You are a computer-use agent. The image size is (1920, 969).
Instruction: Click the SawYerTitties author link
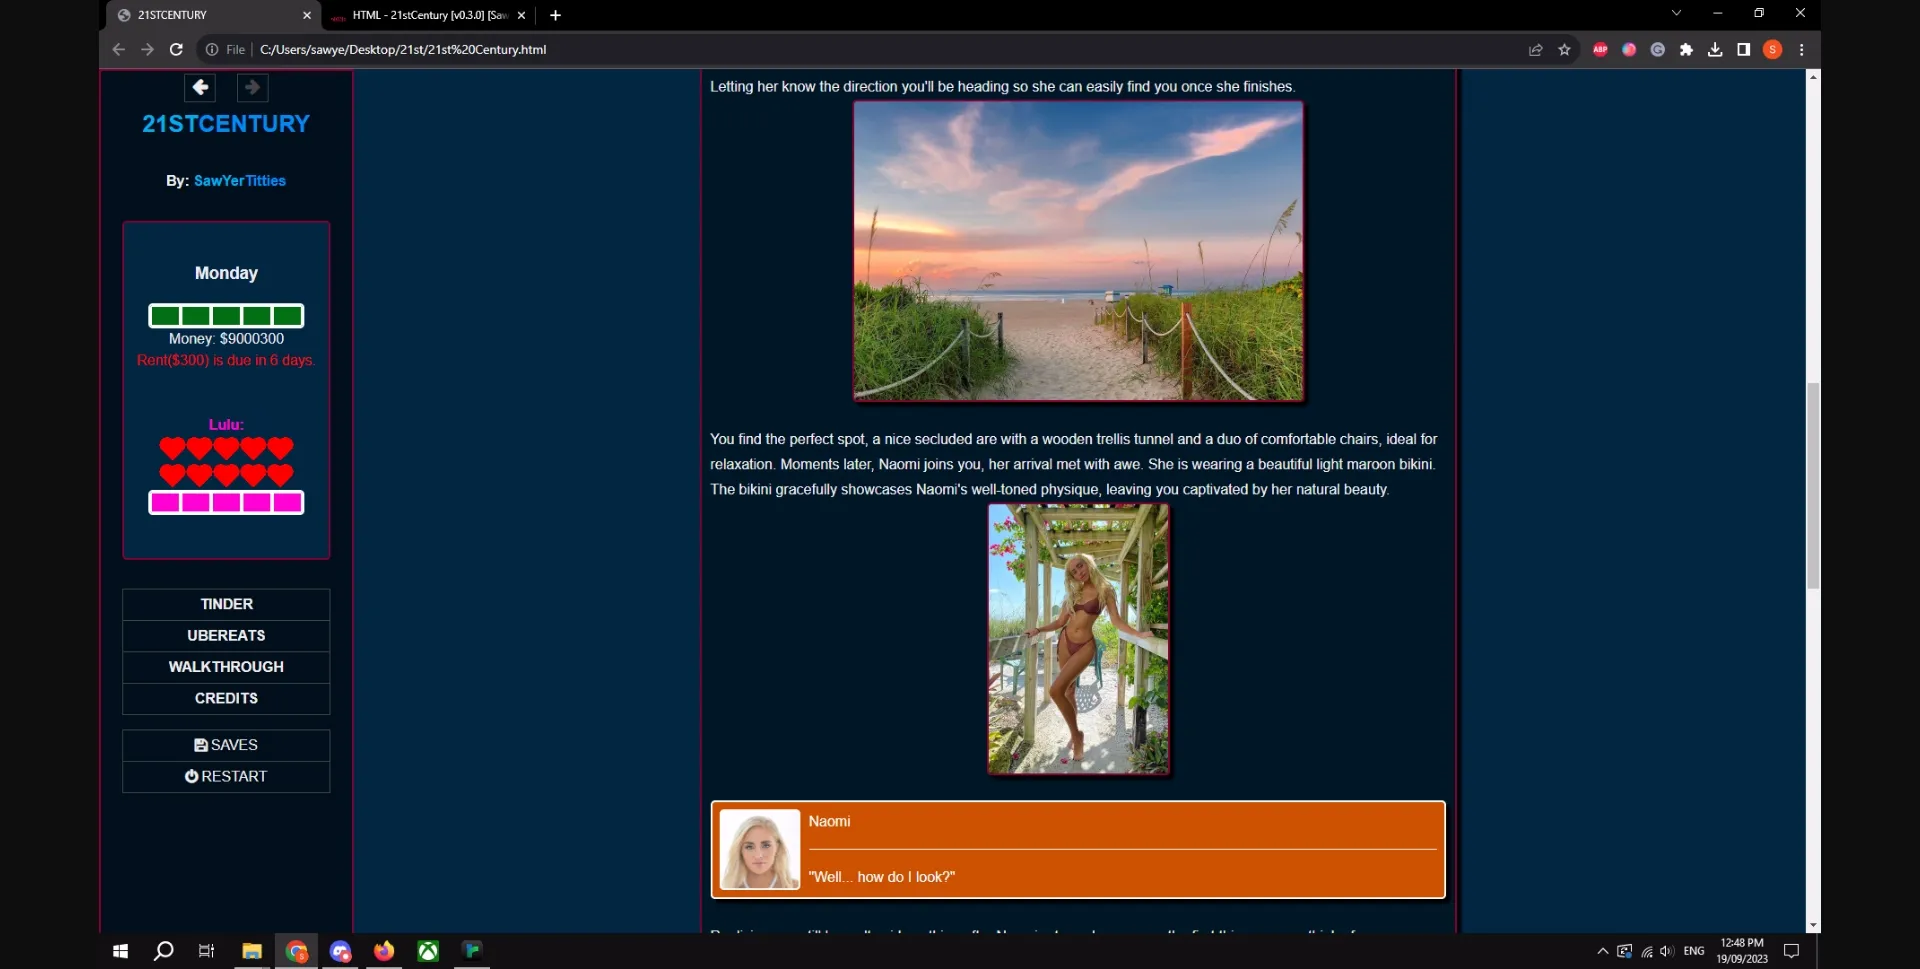[x=239, y=181]
